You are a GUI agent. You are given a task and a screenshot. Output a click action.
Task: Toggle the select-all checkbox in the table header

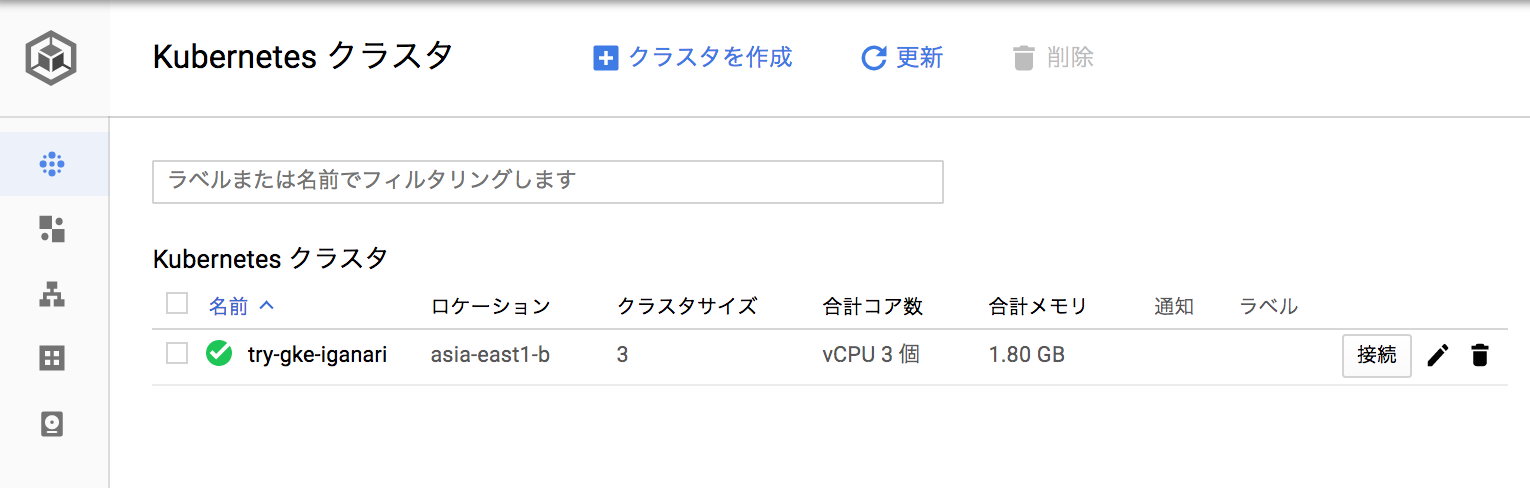(x=177, y=303)
